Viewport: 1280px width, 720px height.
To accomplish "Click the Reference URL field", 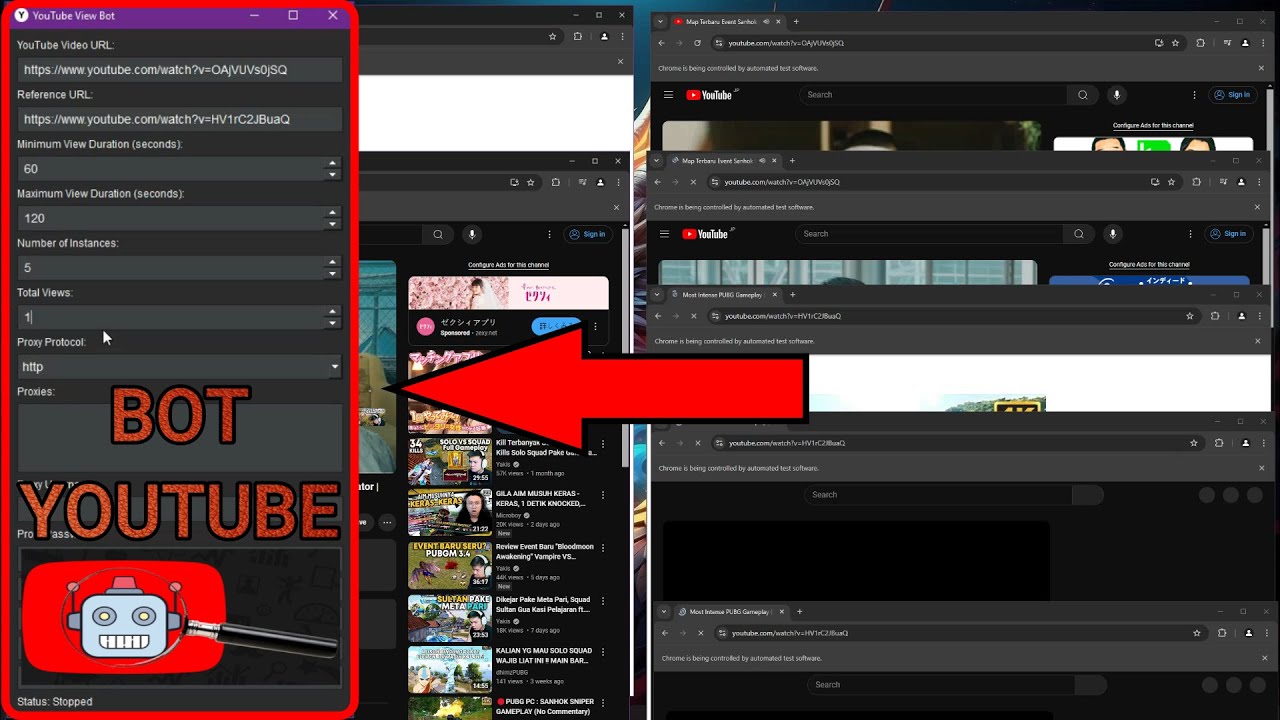I will [180, 119].
